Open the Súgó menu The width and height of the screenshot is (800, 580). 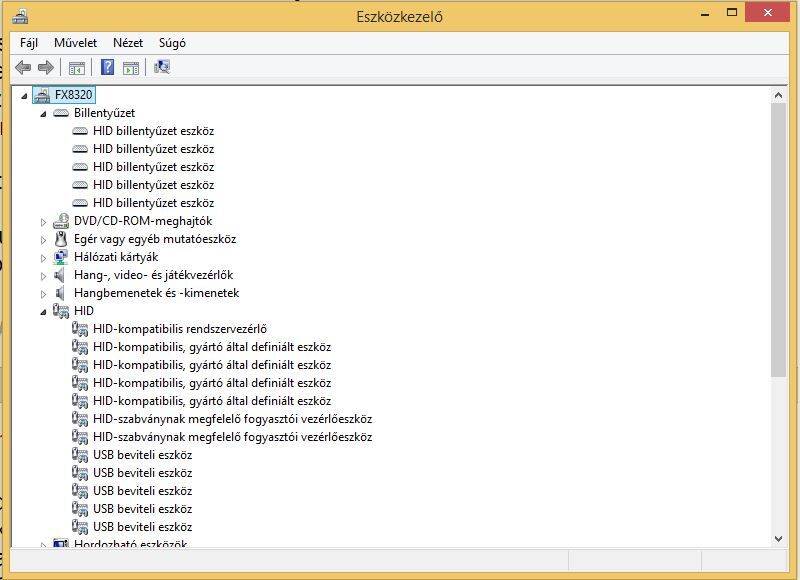(x=172, y=43)
